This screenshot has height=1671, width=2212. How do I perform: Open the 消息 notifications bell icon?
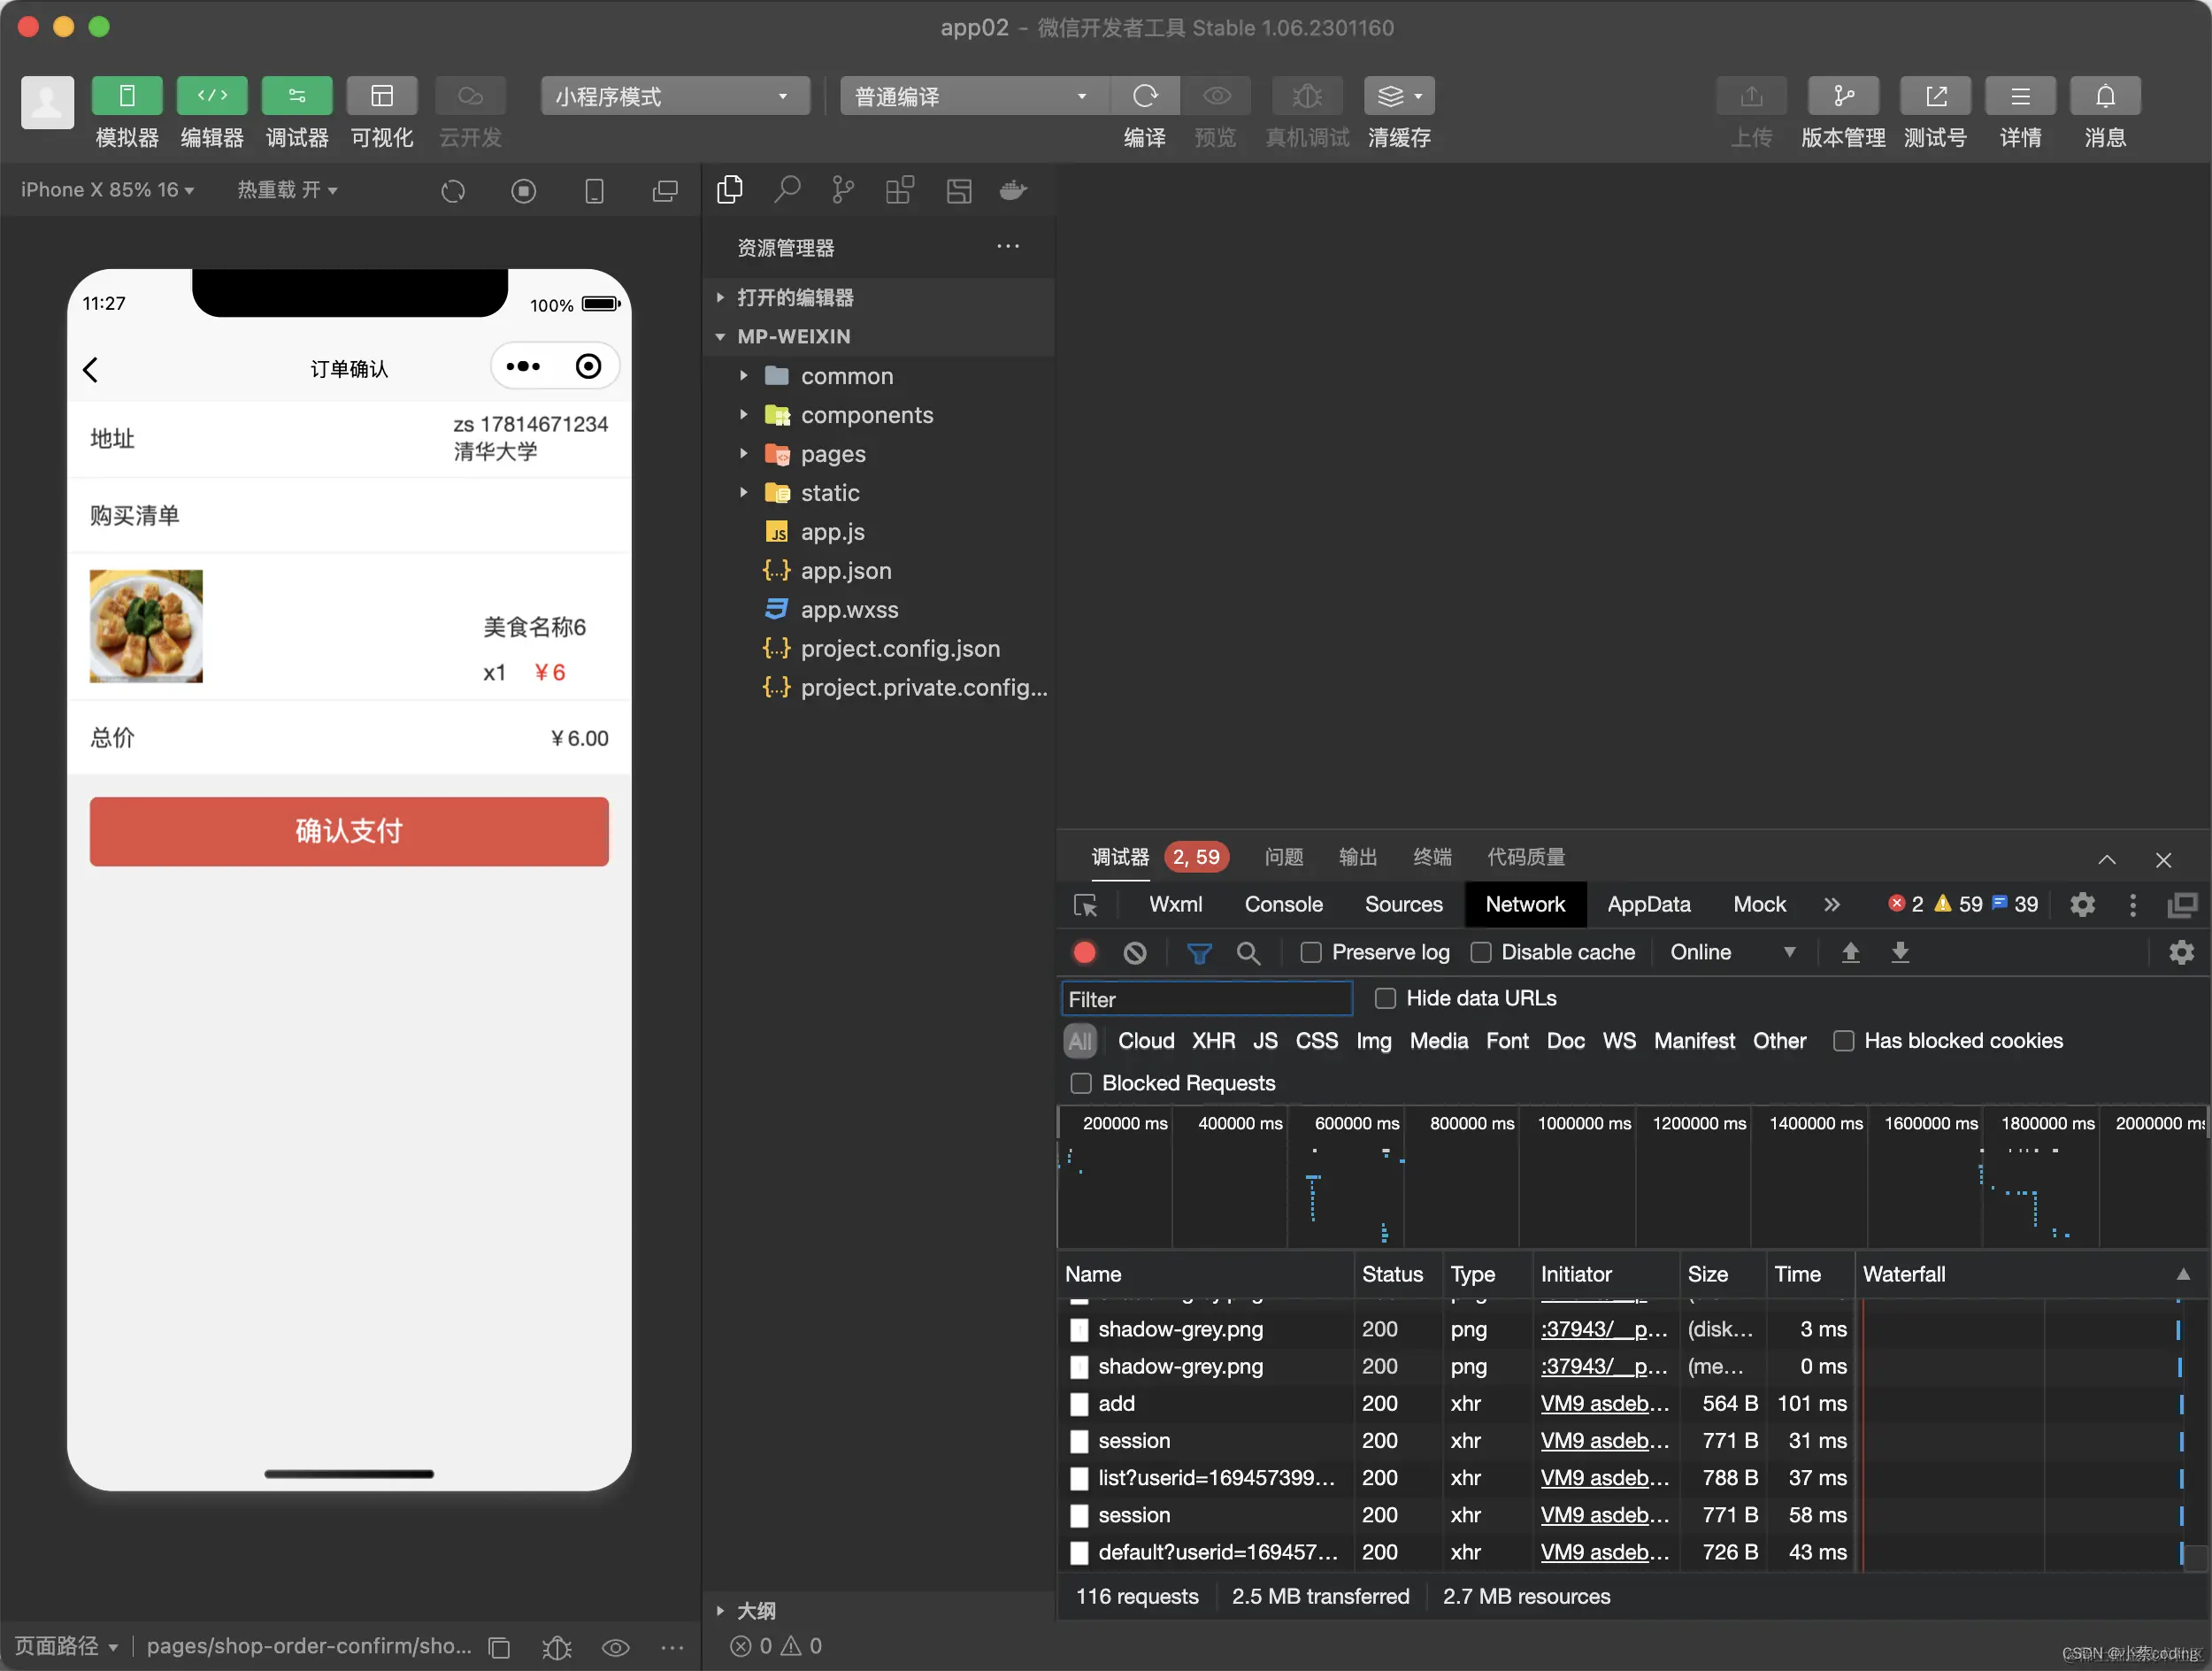click(x=2104, y=96)
